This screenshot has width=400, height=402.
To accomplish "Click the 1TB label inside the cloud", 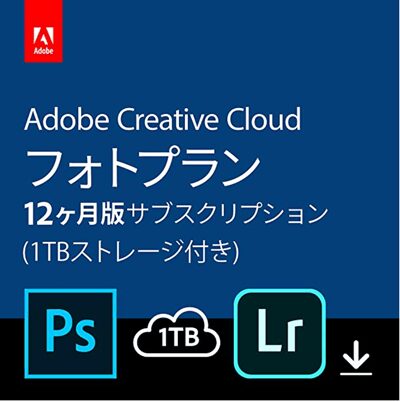I will [179, 337].
